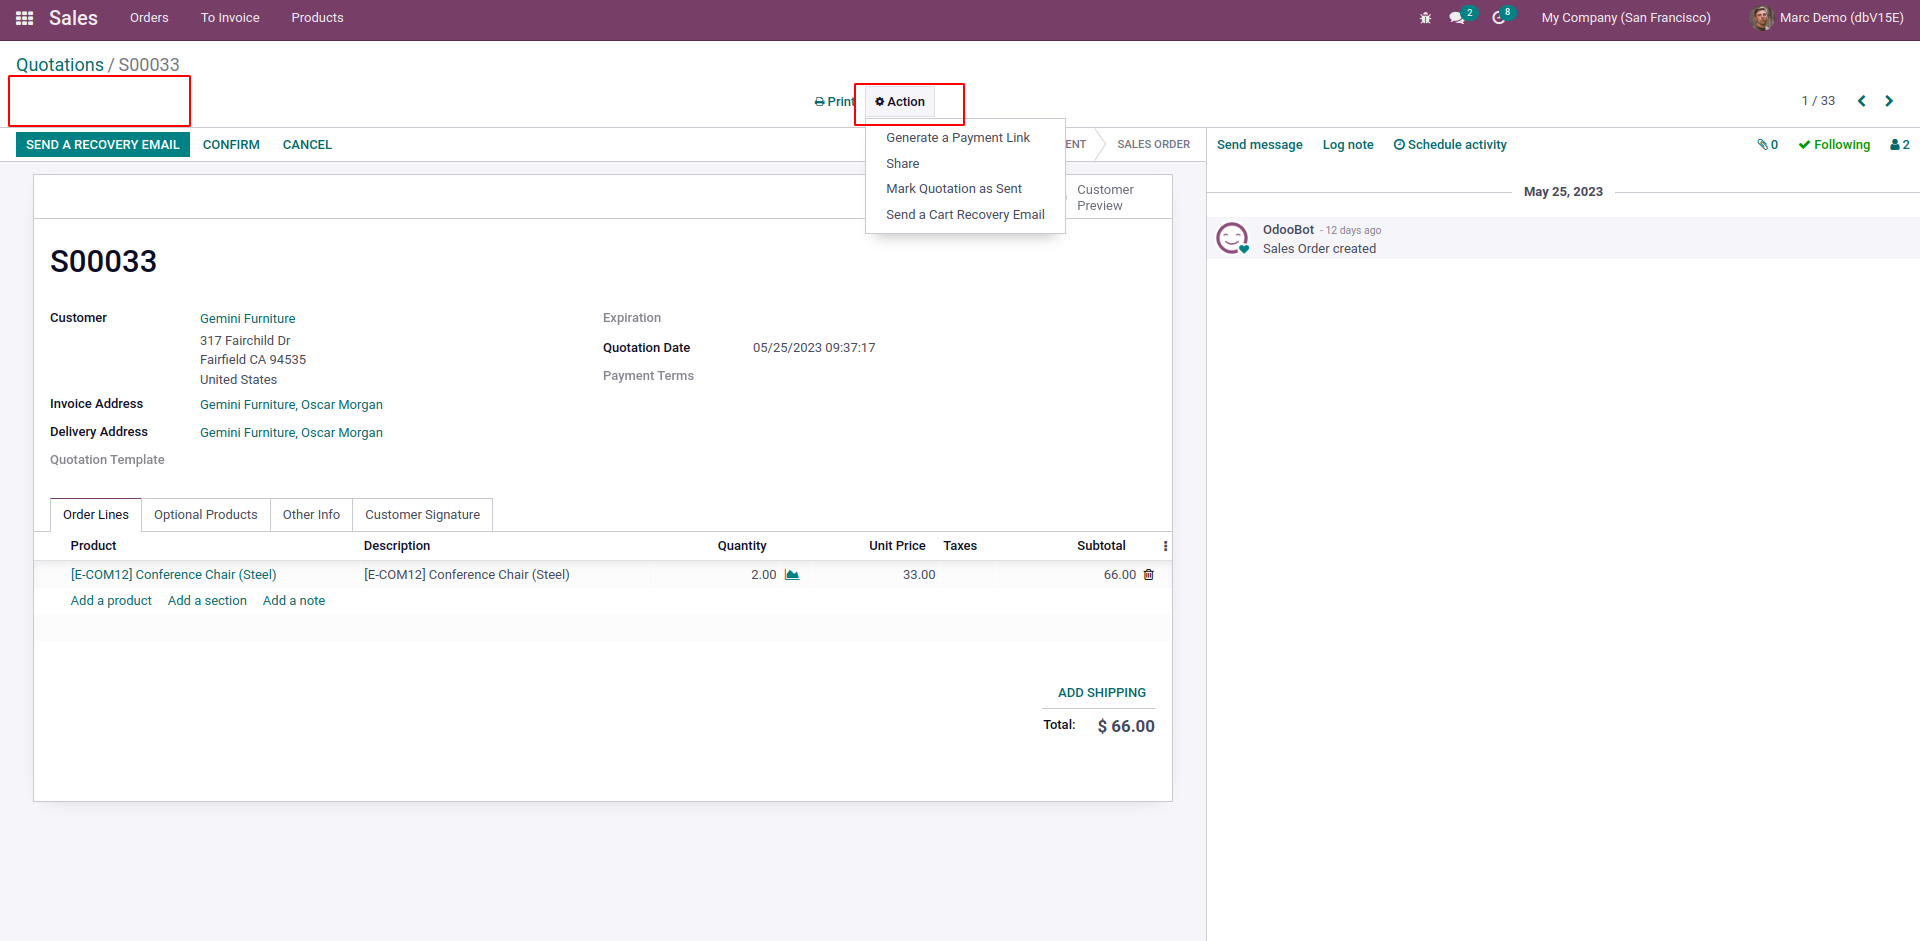Go to the next record arrow

pos(1889,101)
